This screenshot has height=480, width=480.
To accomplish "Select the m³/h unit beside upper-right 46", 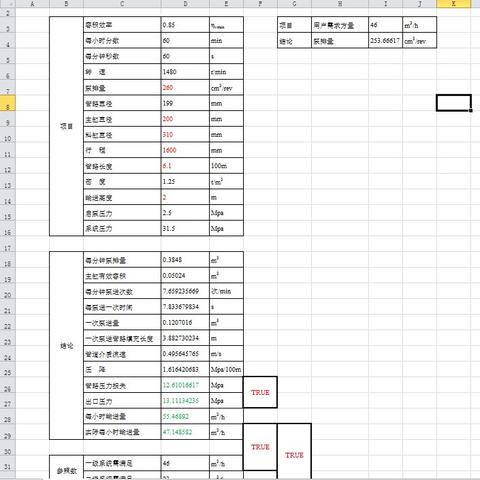I will pyautogui.click(x=420, y=25).
